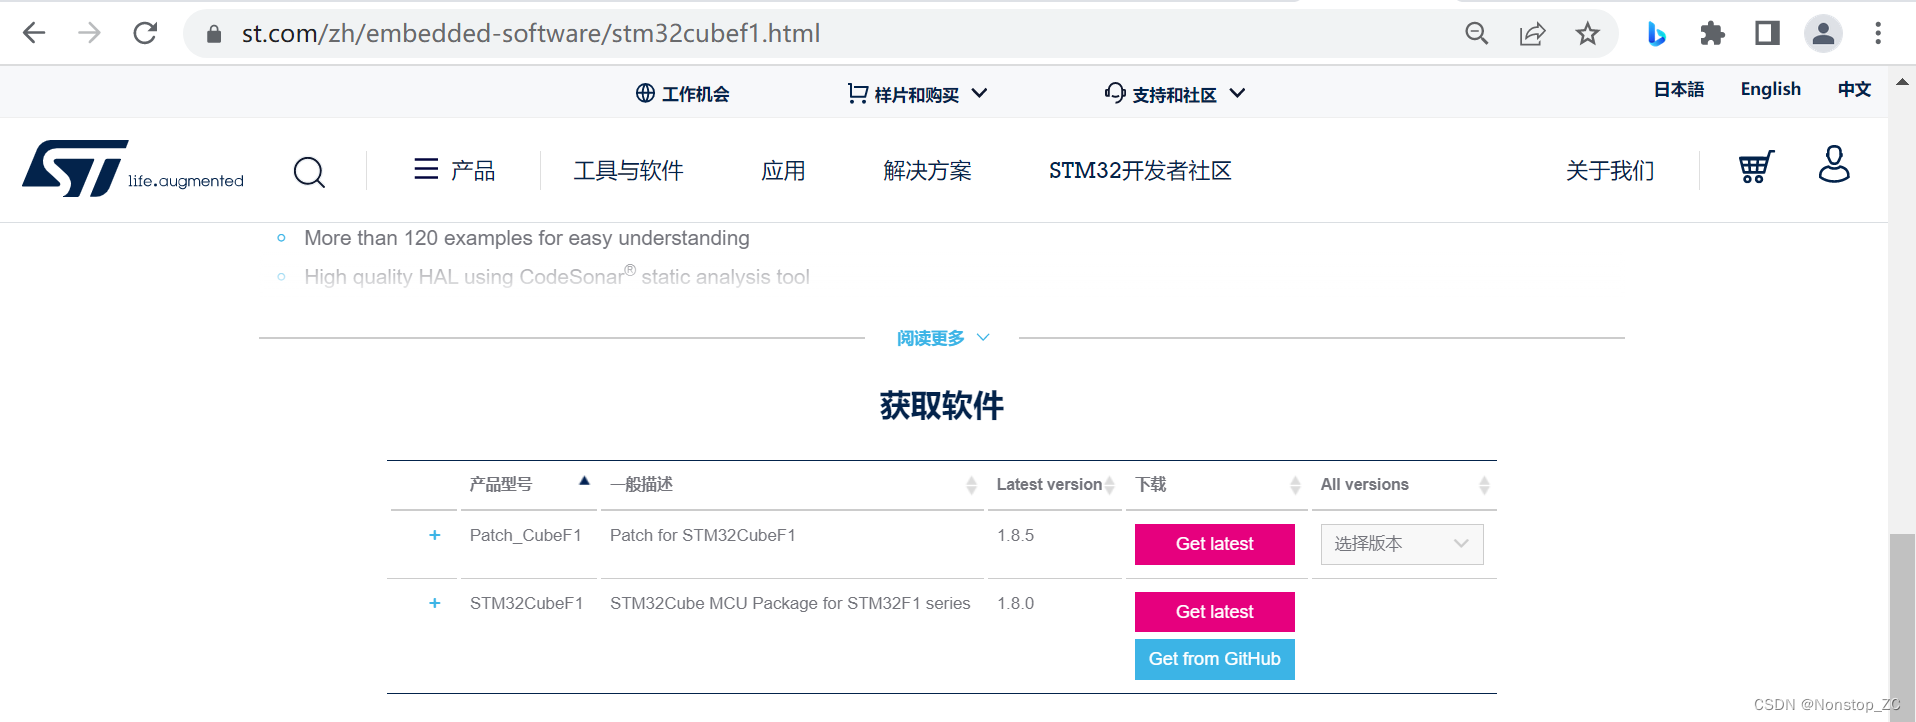Open STM32开发者社区 menu

(x=1140, y=171)
